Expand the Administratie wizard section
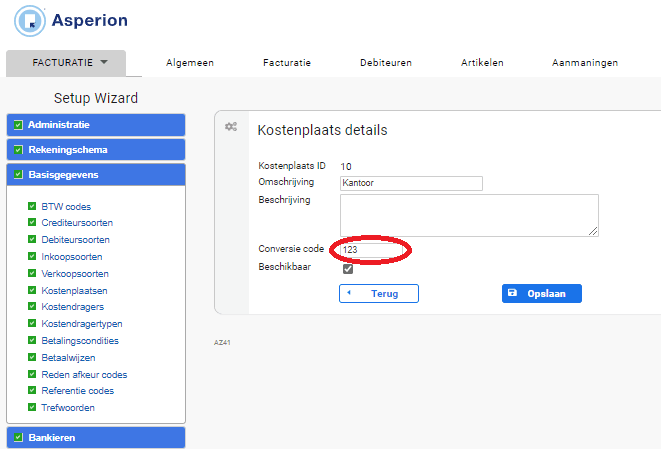The image size is (661, 449). click(x=96, y=125)
